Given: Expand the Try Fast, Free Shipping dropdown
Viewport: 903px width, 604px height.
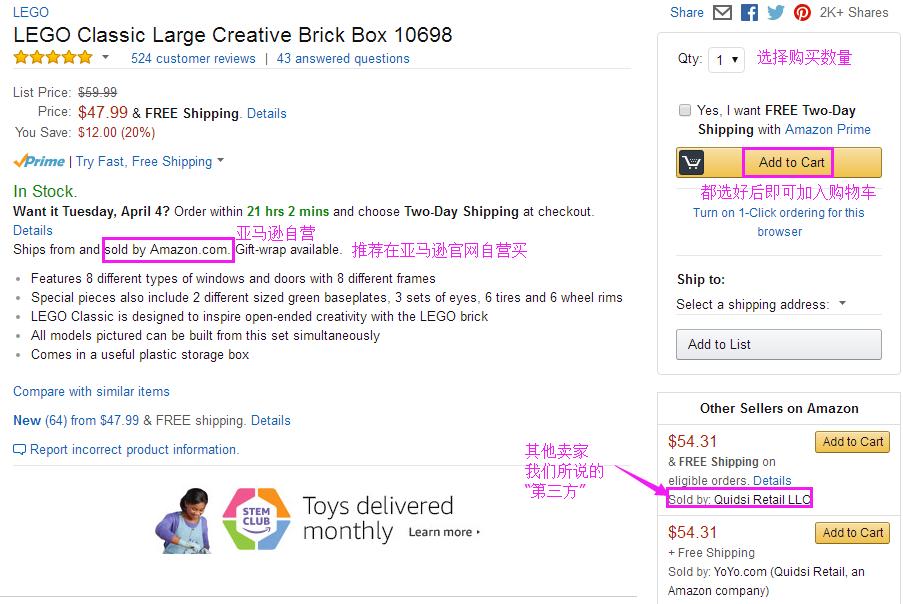Looking at the screenshot, I should point(220,161).
